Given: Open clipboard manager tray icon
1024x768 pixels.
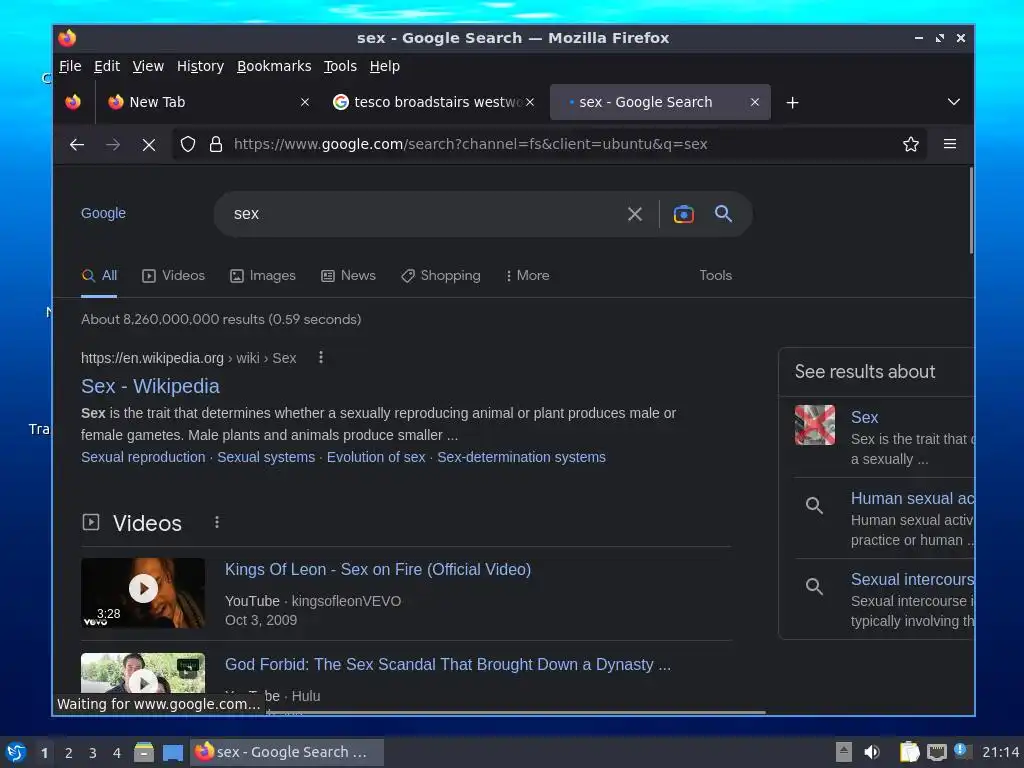Looking at the screenshot, I should [909, 752].
